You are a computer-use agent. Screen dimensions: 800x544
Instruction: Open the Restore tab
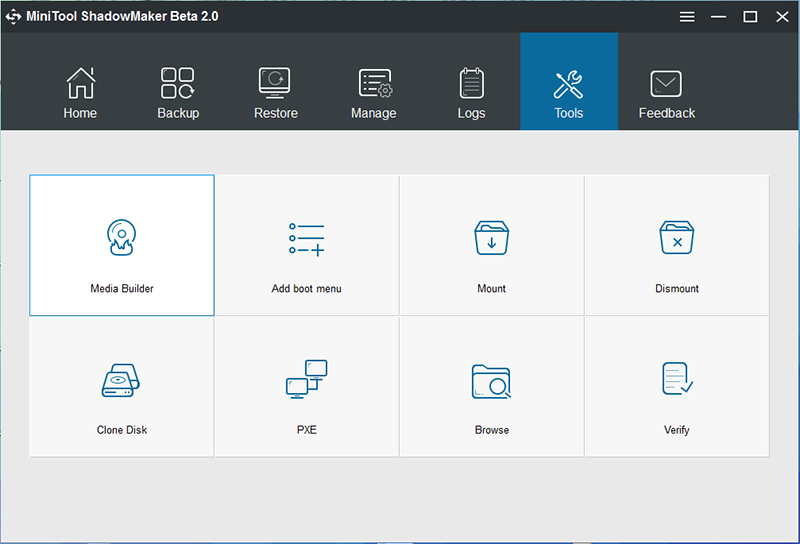coord(276,94)
